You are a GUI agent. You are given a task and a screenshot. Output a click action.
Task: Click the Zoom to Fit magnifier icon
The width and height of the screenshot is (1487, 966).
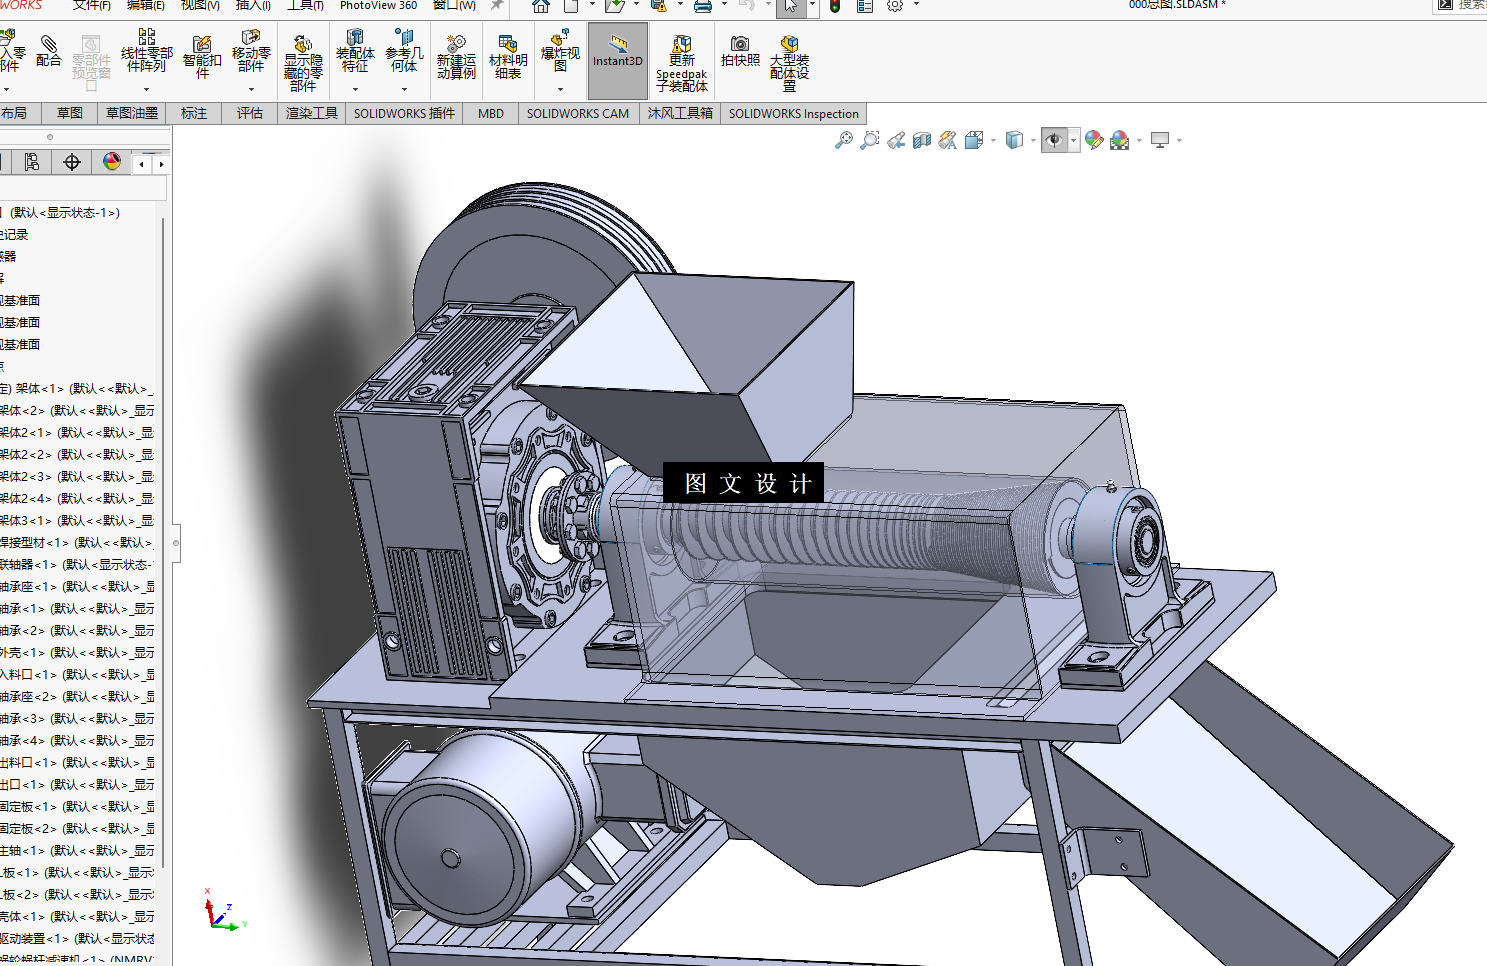pos(844,140)
